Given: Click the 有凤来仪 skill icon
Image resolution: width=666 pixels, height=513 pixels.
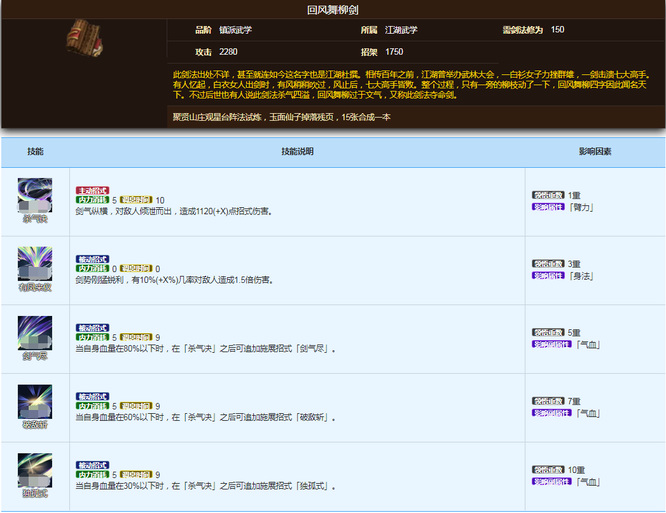Looking at the screenshot, I should click(x=35, y=263).
